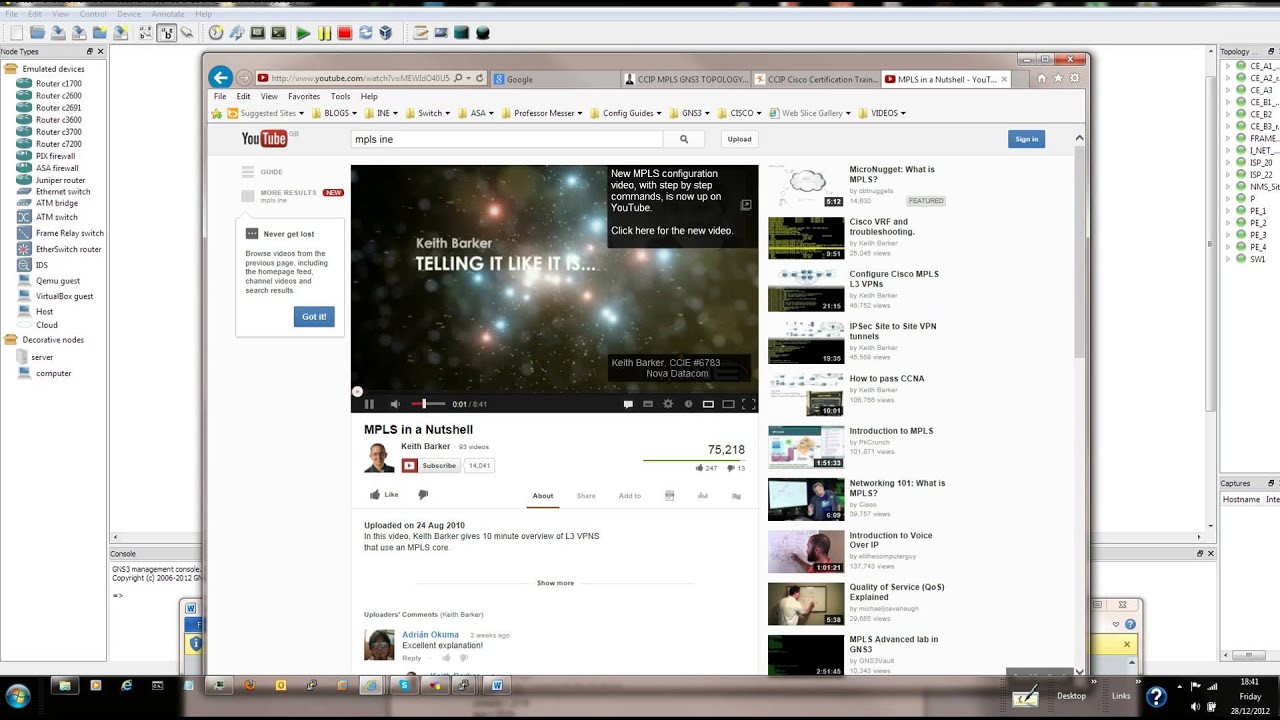Screen dimensions: 1280x720
Task: Reload all devices in GNS3 toolbar
Action: [365, 33]
